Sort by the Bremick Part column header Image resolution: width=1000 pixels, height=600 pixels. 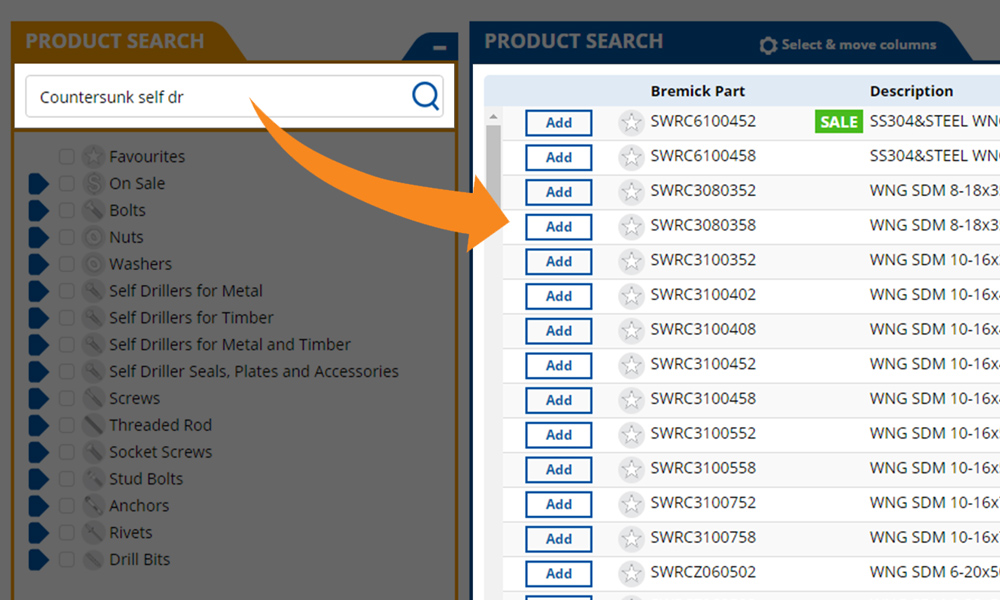(x=697, y=91)
